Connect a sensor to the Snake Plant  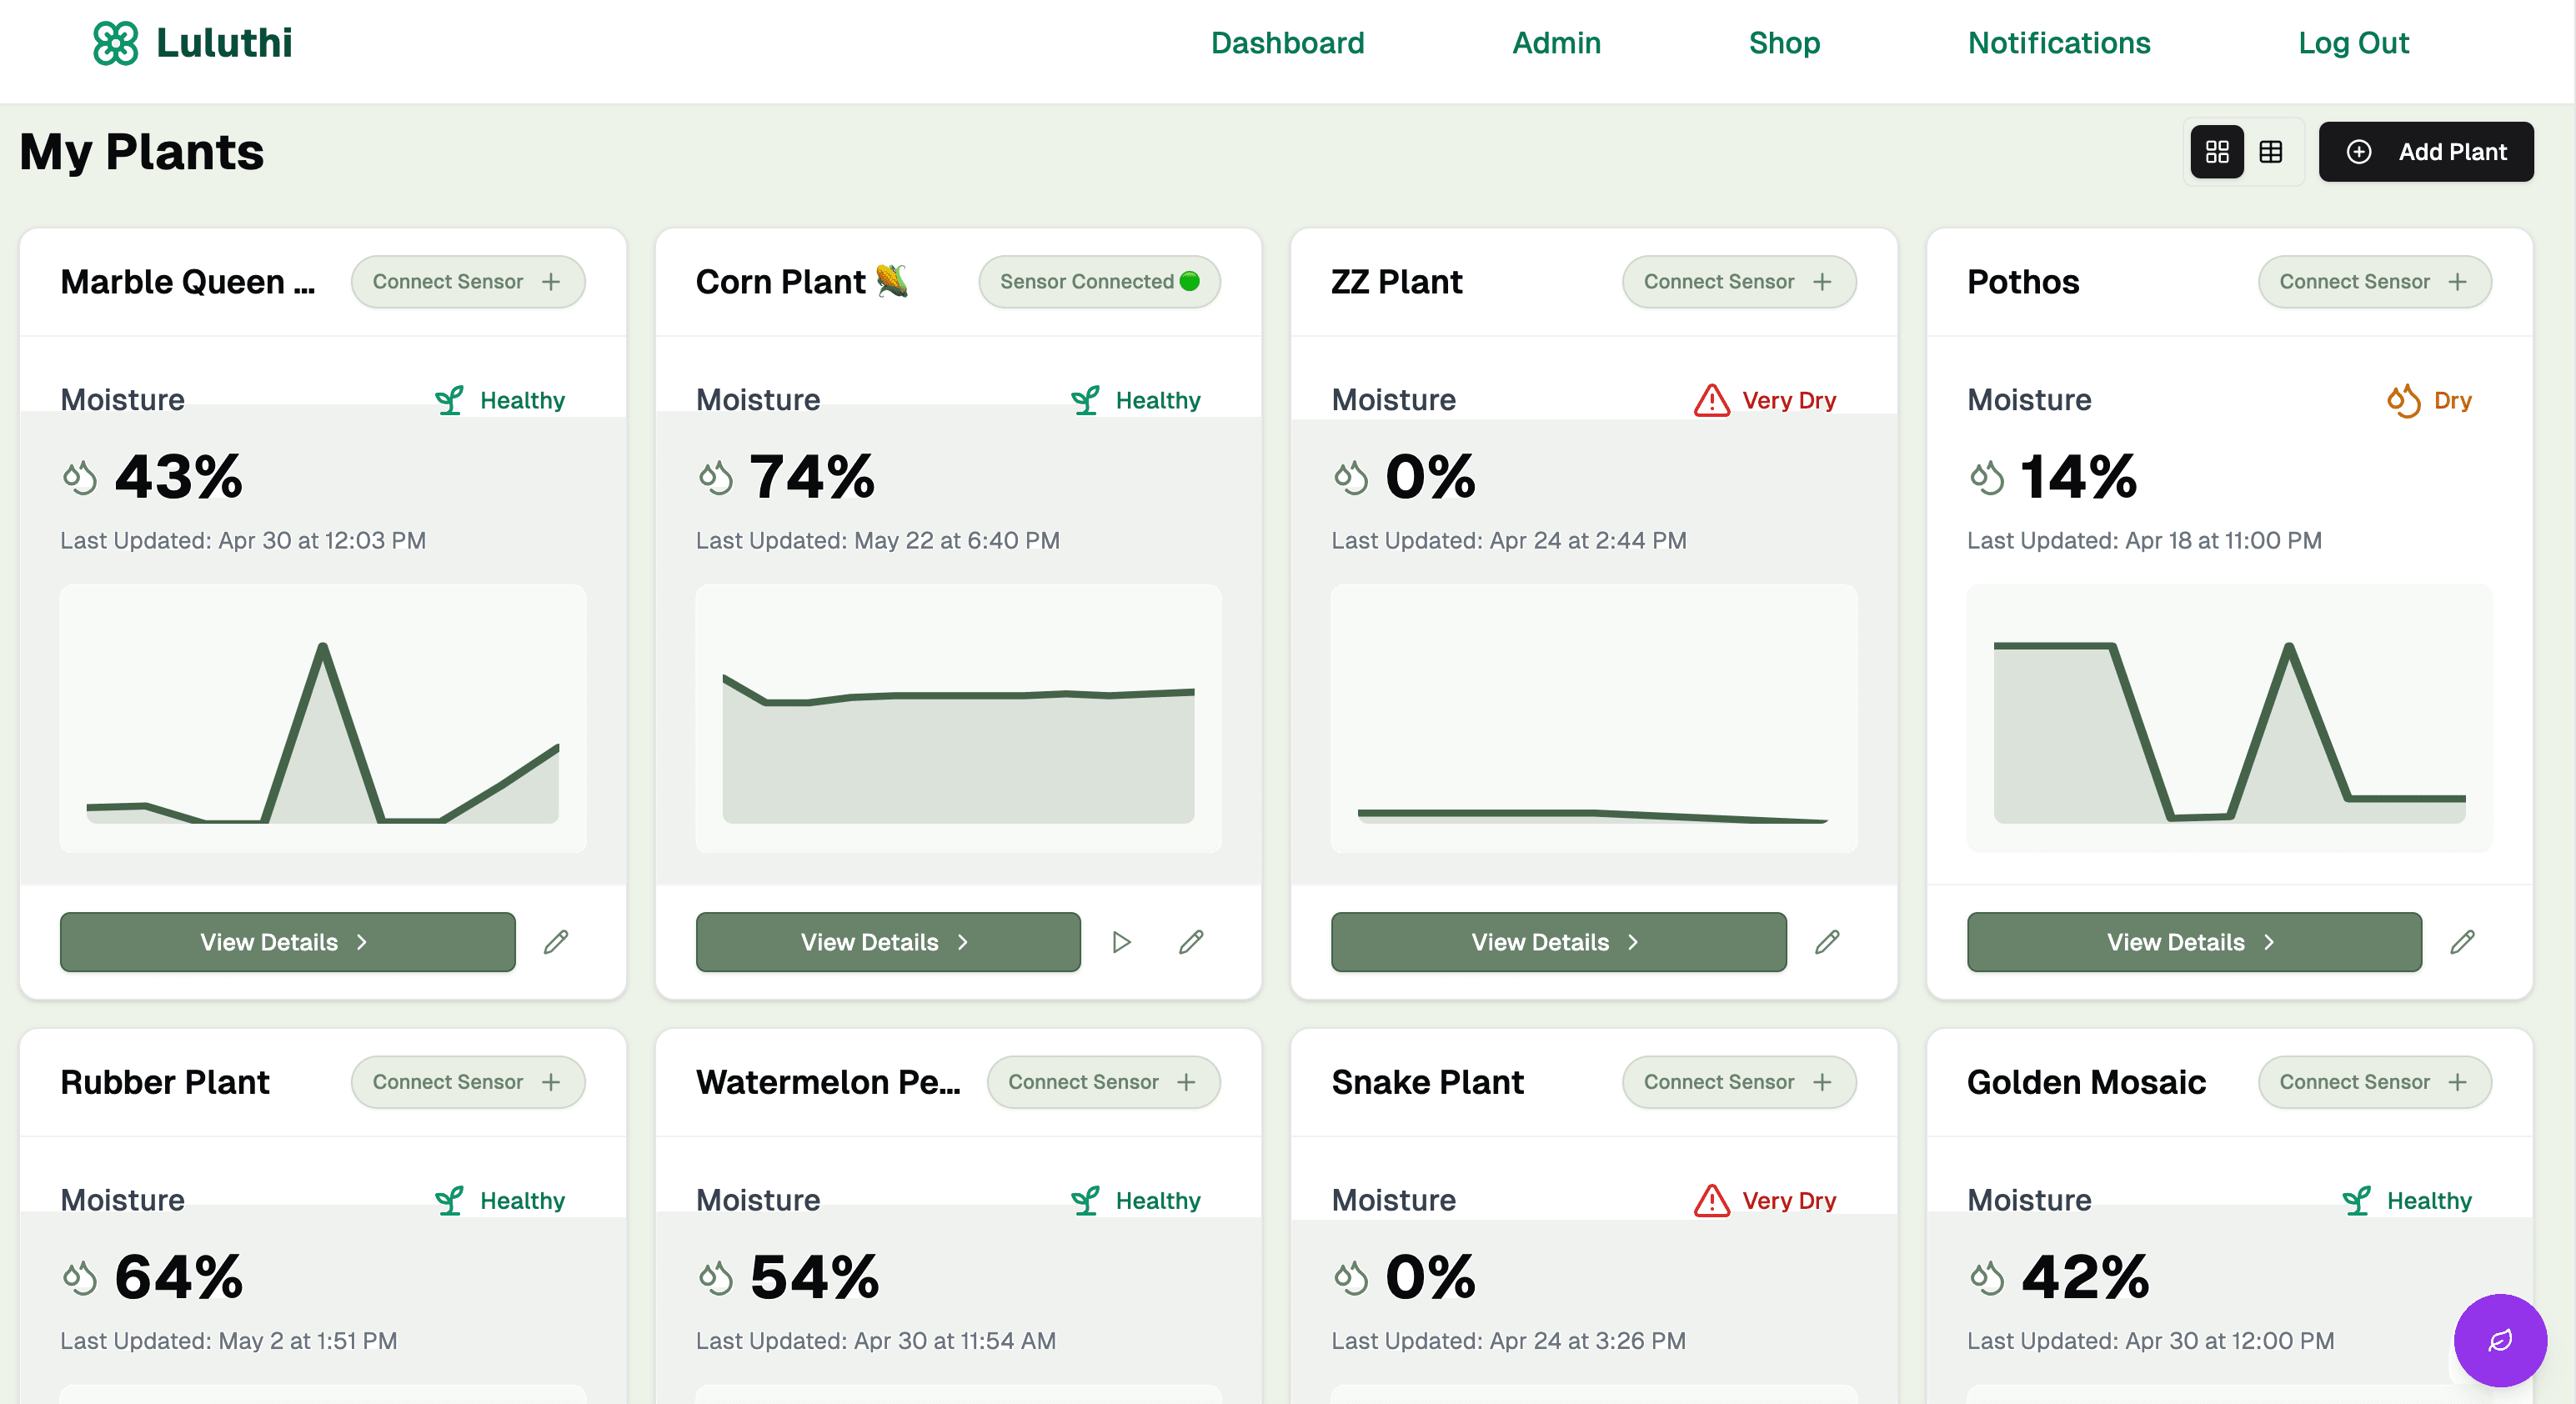pos(1739,1082)
